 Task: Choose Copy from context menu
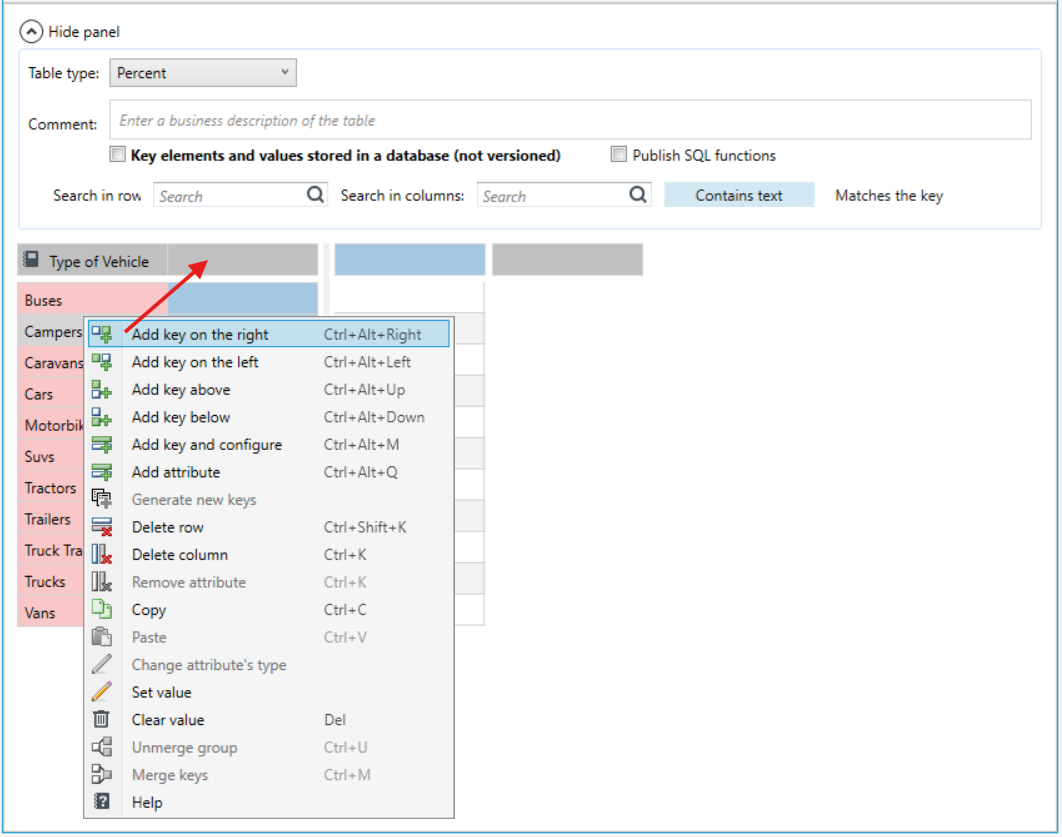point(269,609)
